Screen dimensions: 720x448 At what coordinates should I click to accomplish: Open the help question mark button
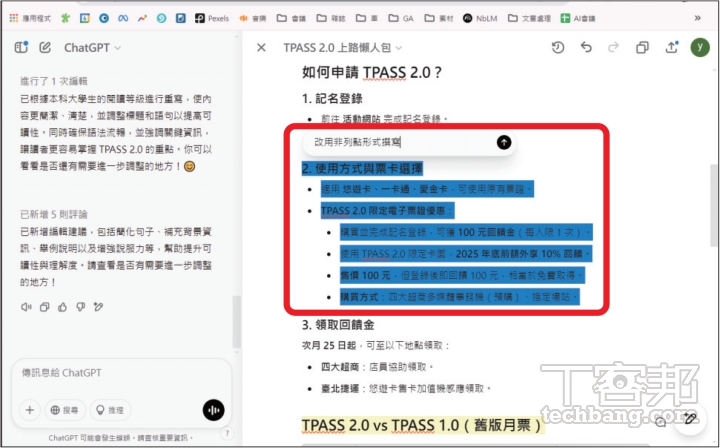point(227,433)
